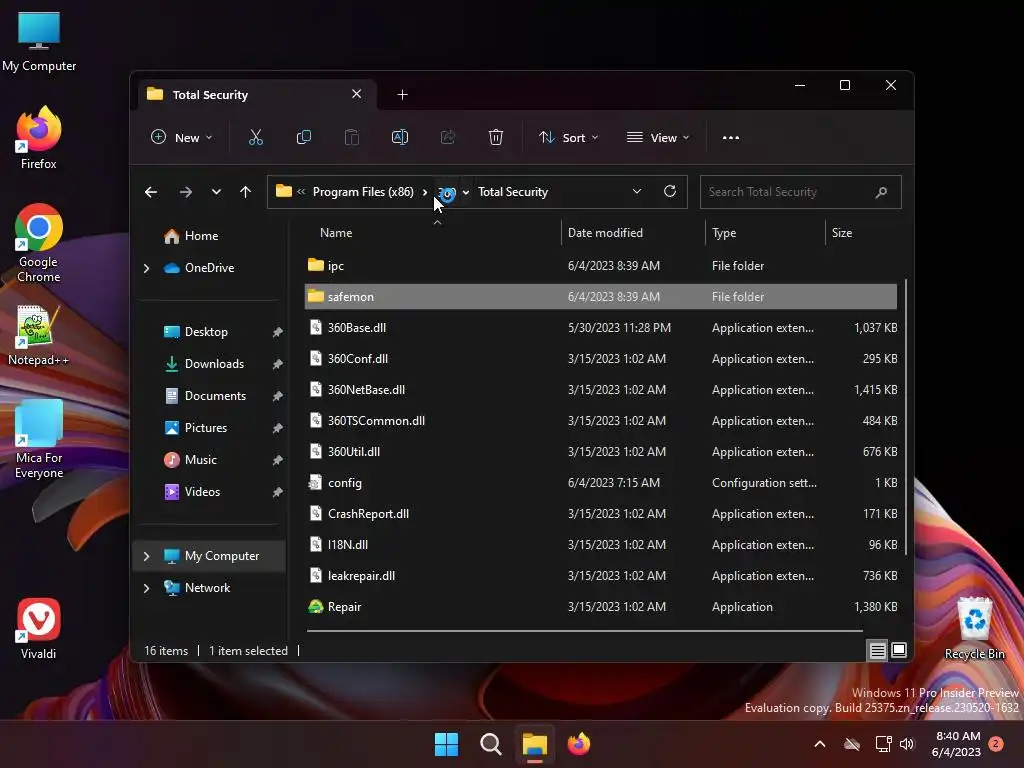Click the Paste clipboard icon

351,138
